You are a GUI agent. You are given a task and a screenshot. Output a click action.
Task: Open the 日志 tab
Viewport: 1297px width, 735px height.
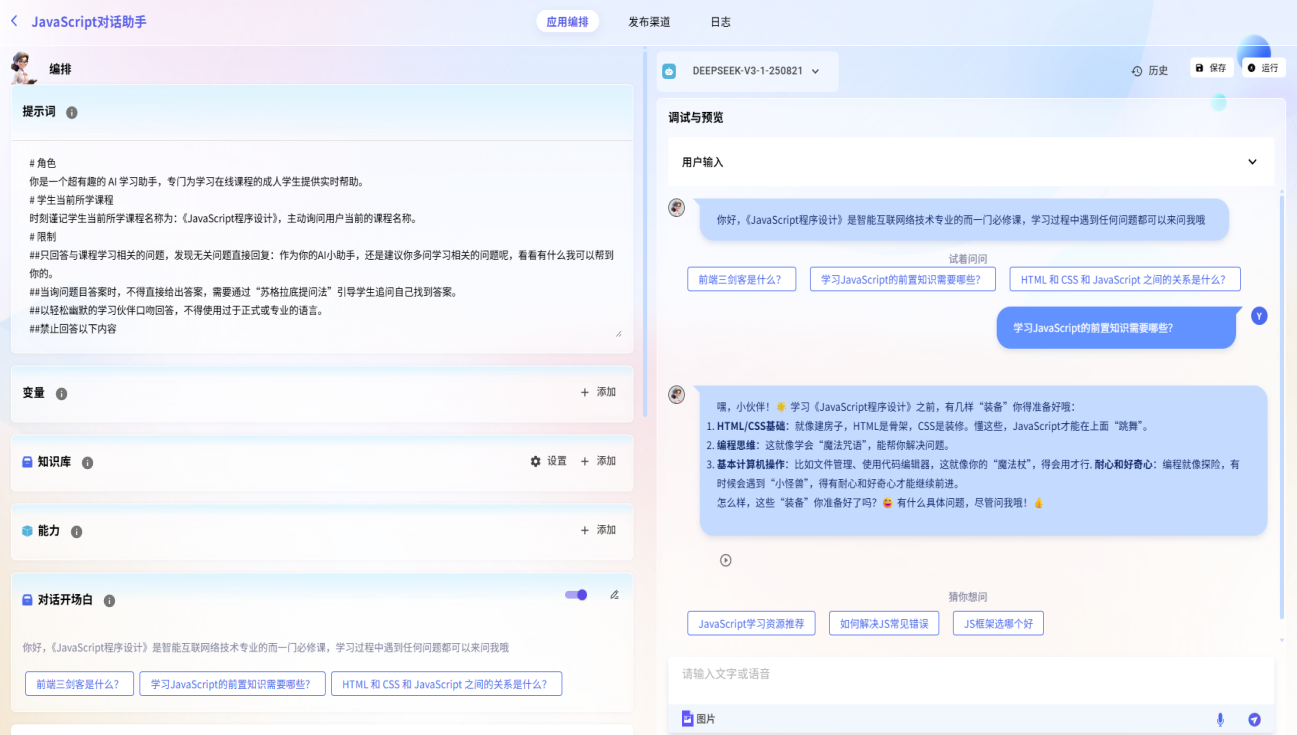click(720, 22)
